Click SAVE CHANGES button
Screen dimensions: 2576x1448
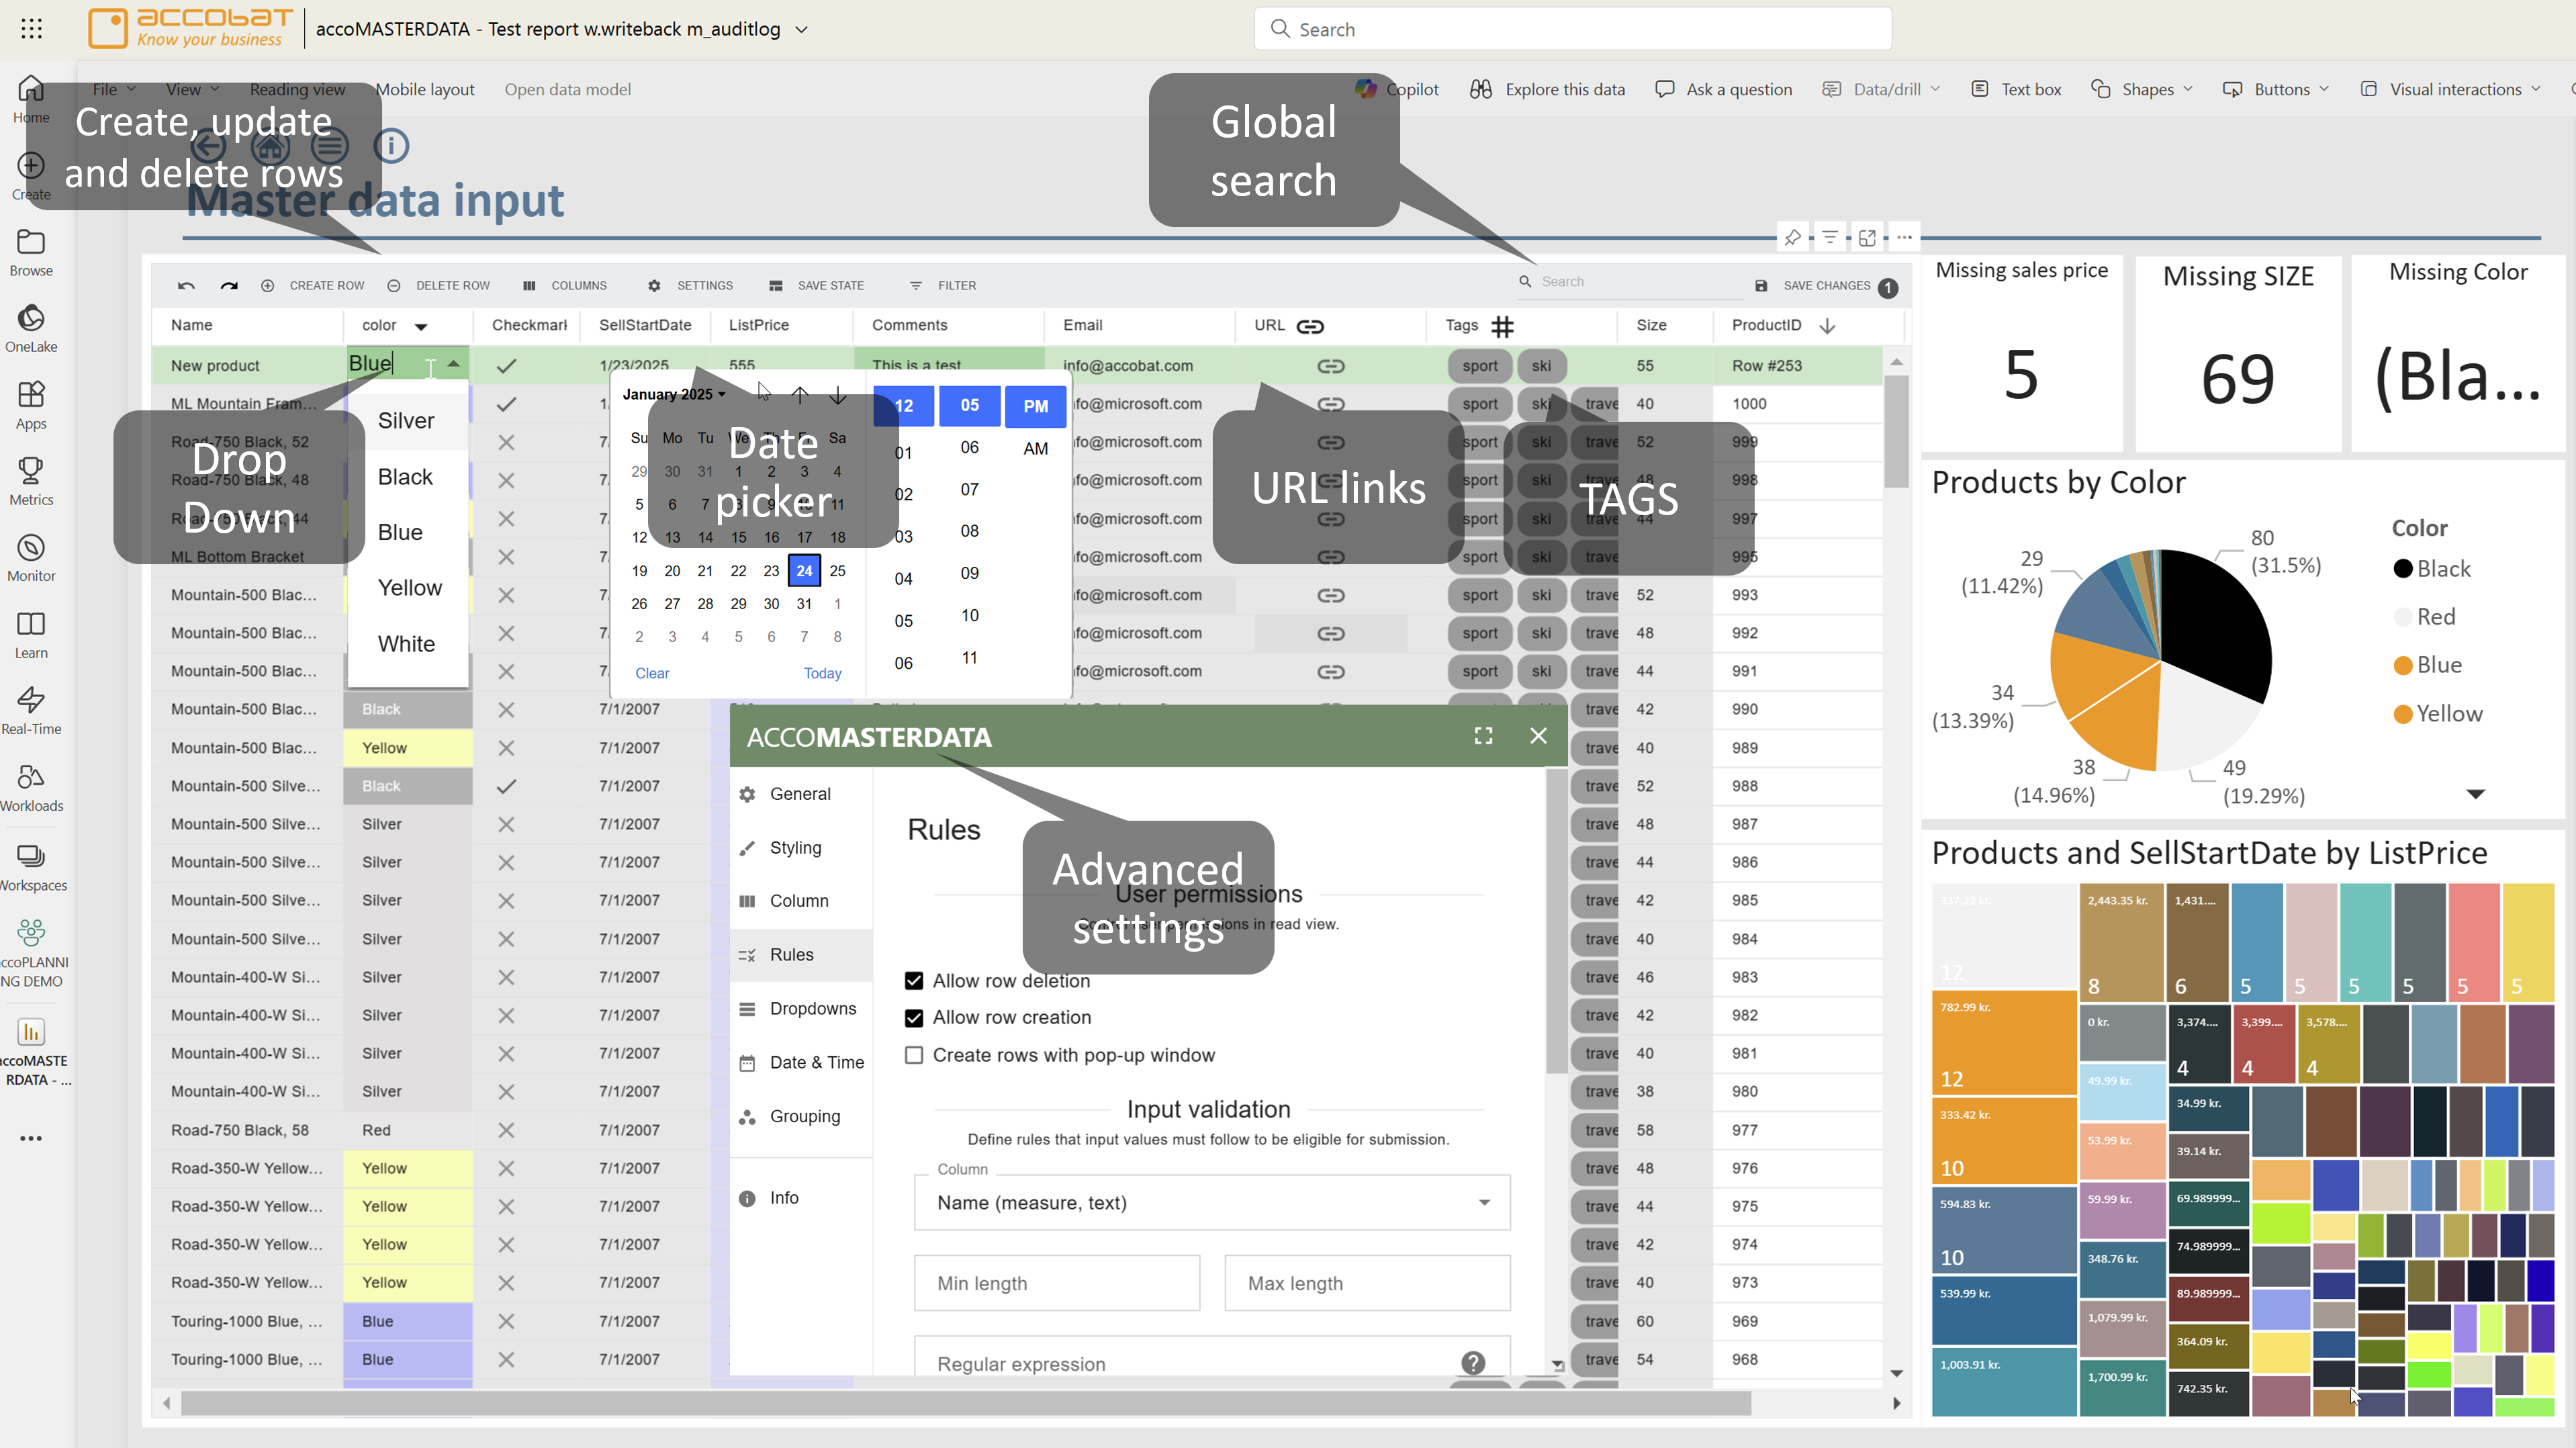click(x=1825, y=286)
